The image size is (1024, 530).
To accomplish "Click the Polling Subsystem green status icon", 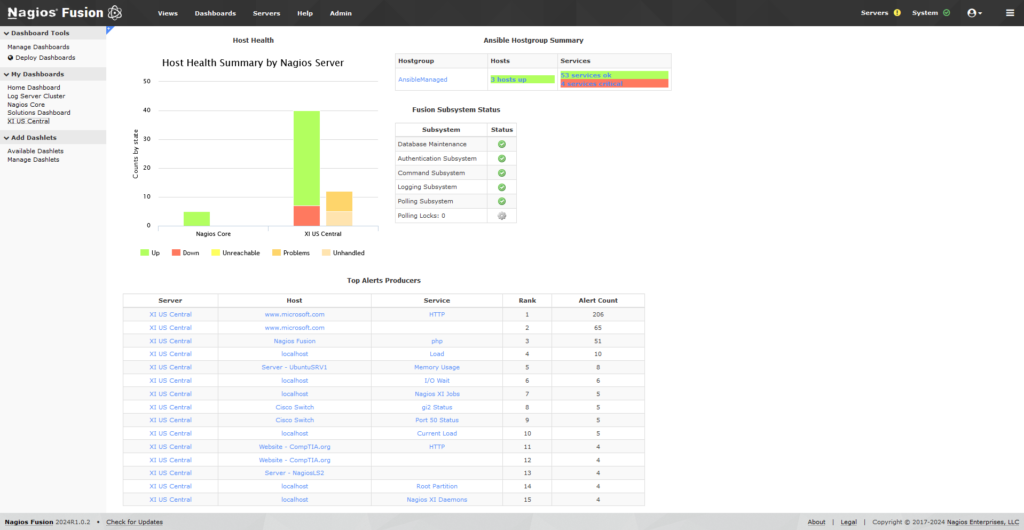I will [502, 201].
